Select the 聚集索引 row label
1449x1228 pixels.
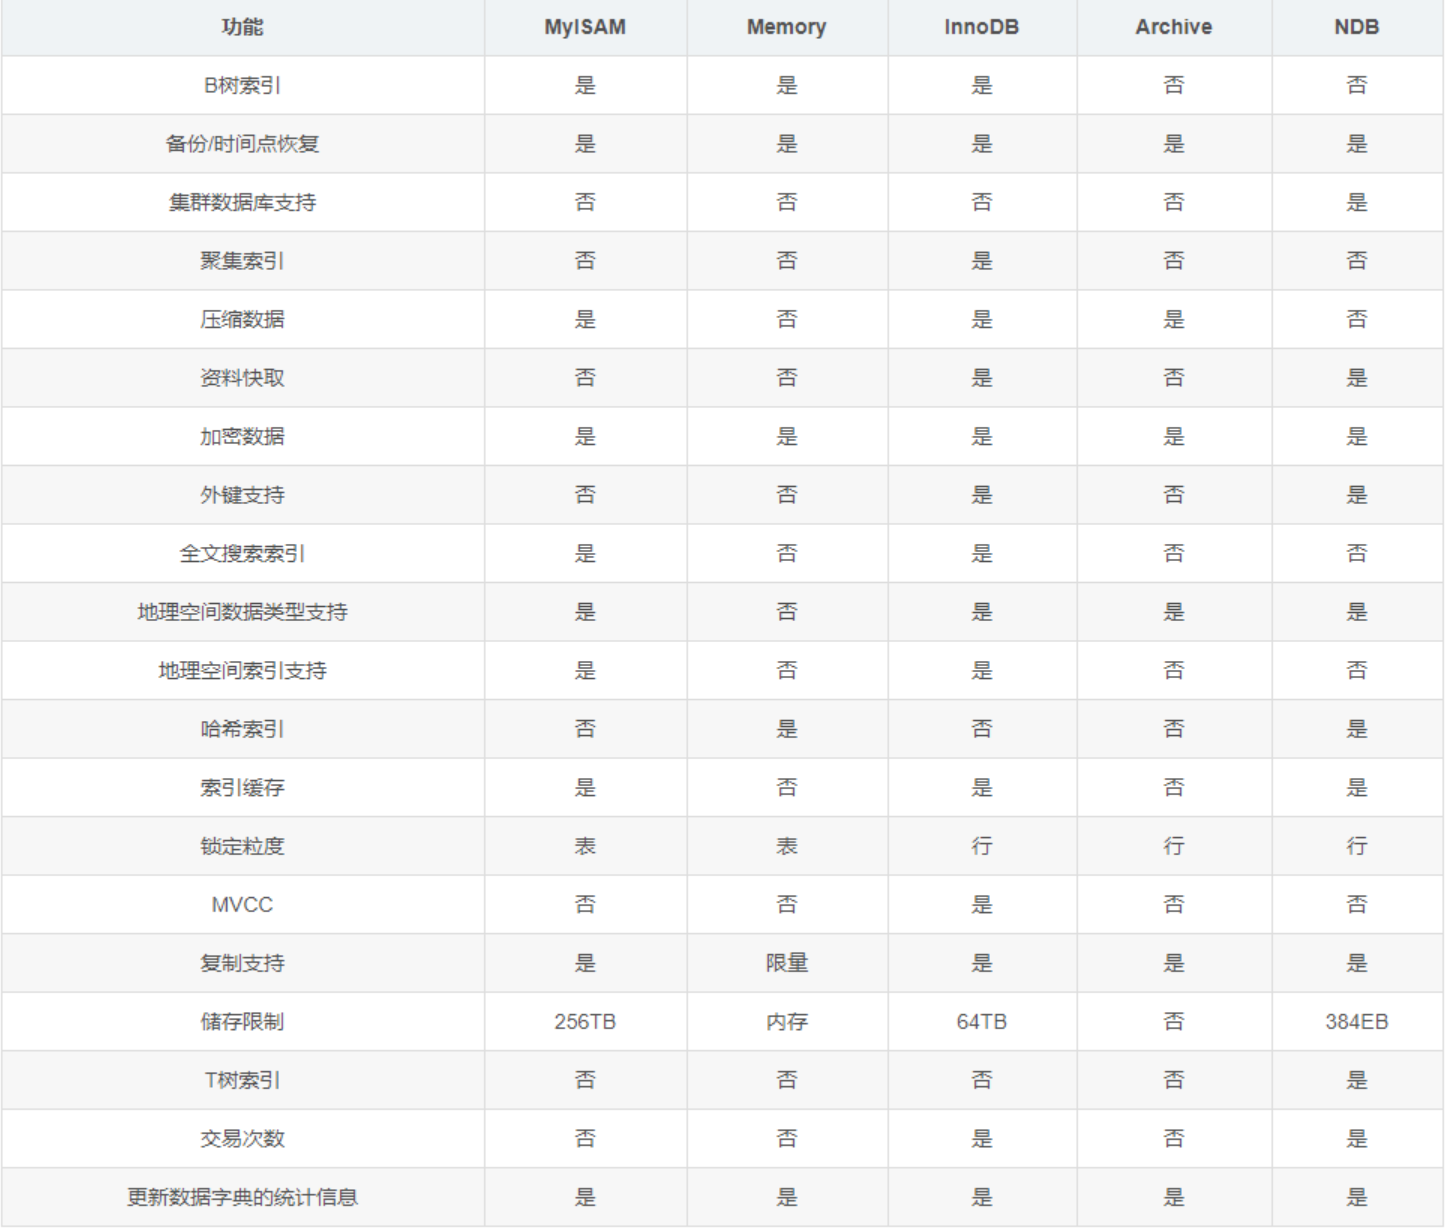click(242, 261)
